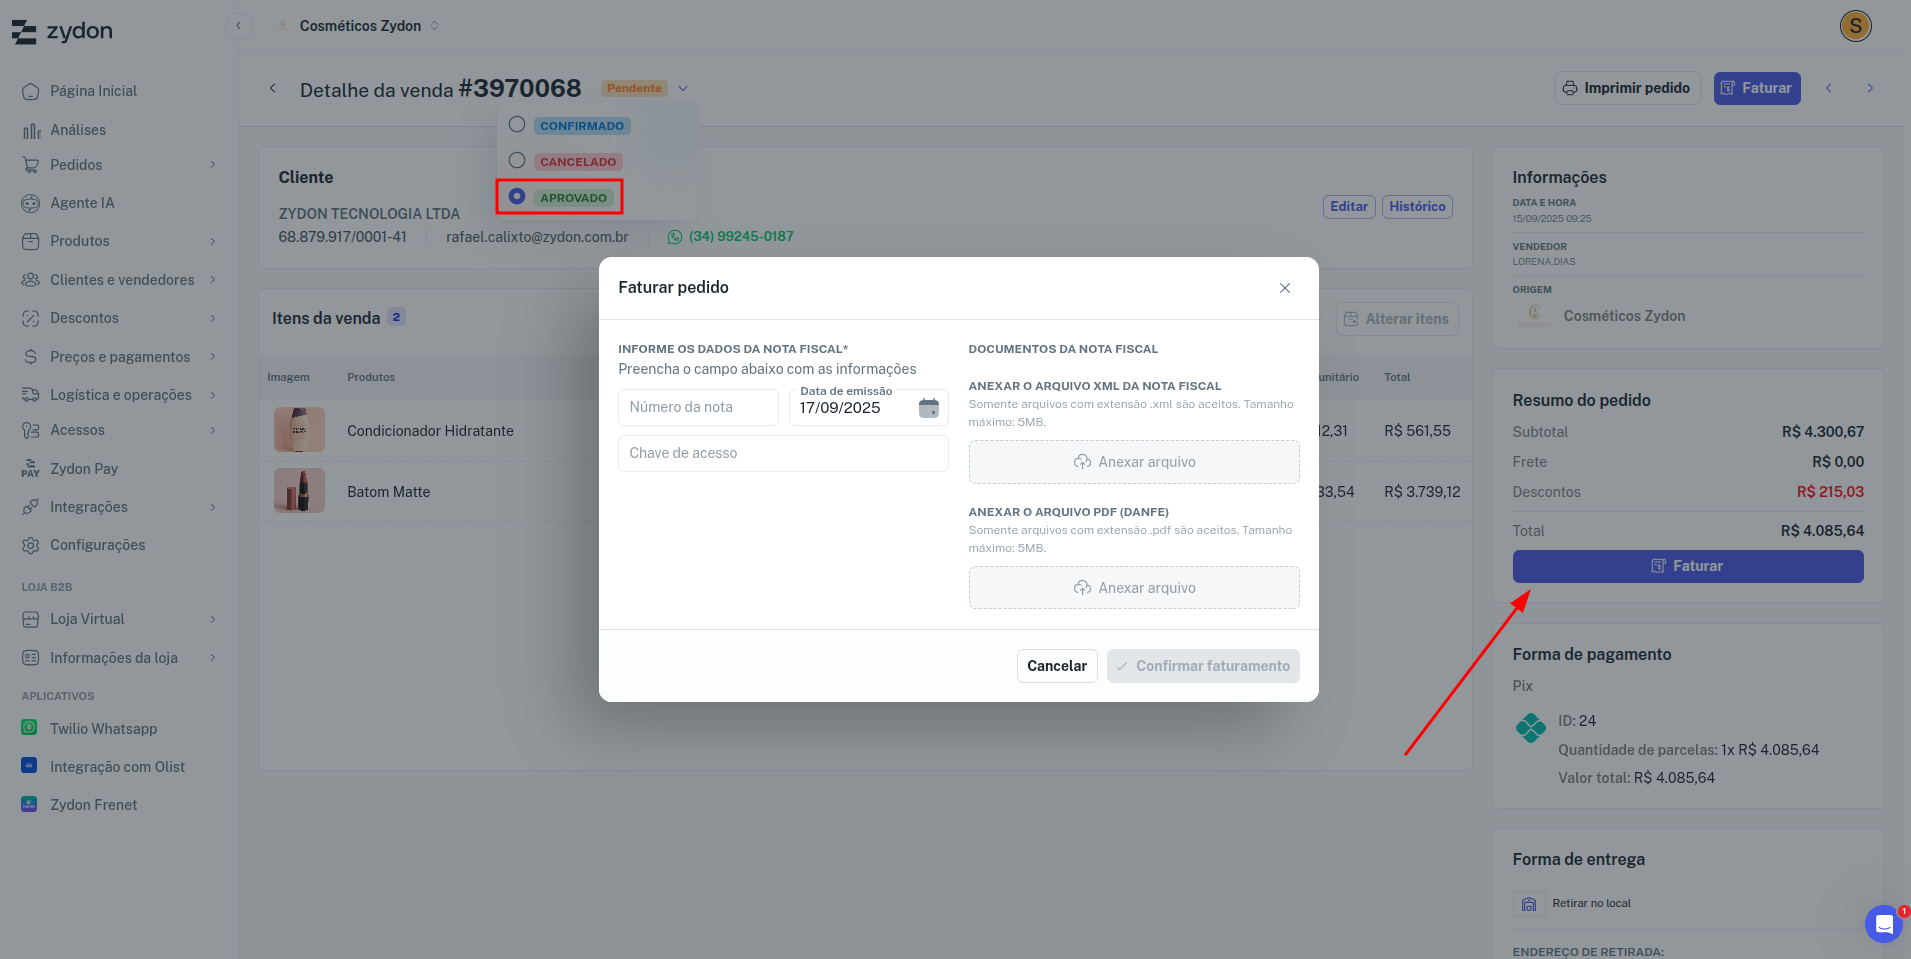Open Análises from the sidebar
This screenshot has height=959, width=1911.
tap(78, 130)
